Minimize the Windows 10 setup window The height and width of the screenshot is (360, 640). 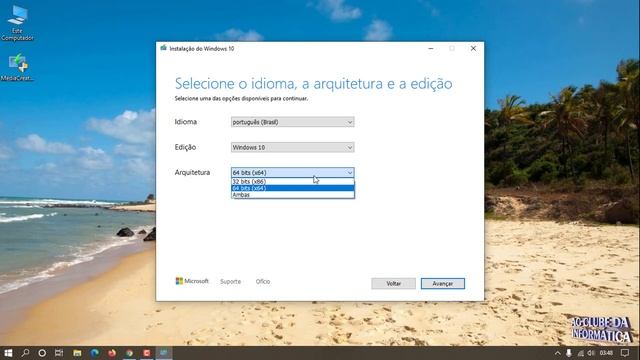pos(431,49)
